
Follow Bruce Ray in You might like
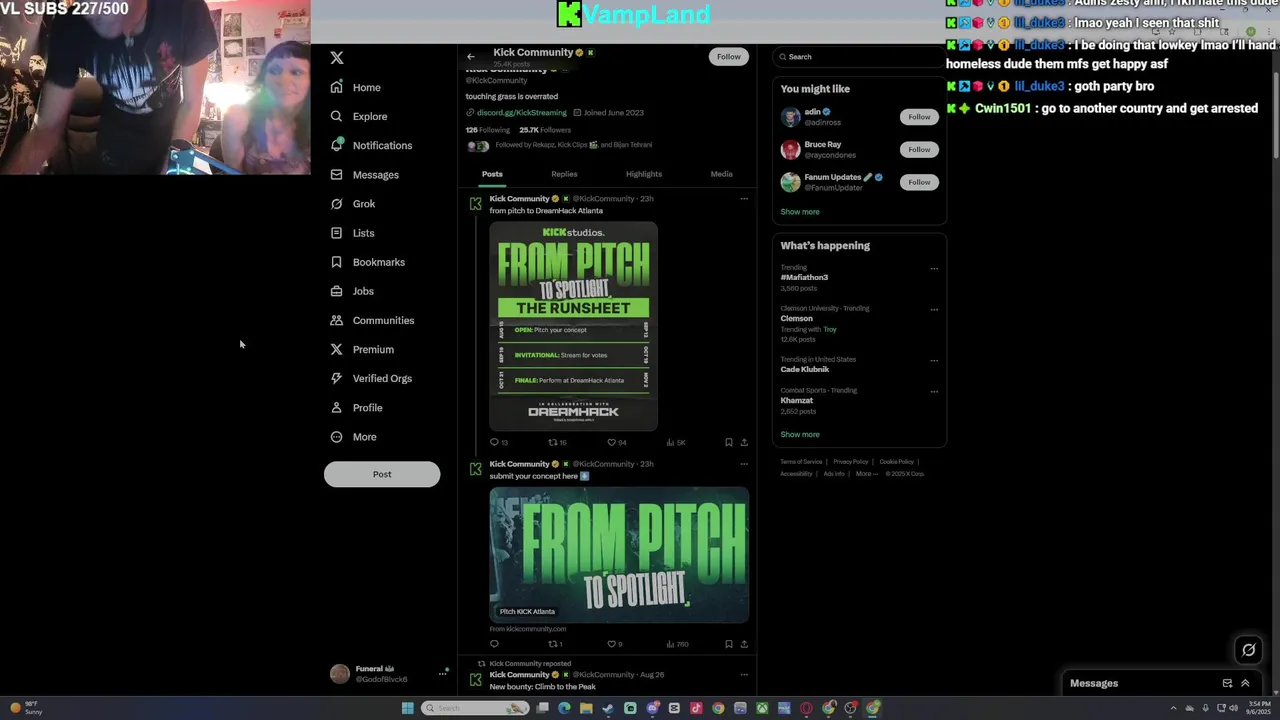pyautogui.click(x=919, y=149)
